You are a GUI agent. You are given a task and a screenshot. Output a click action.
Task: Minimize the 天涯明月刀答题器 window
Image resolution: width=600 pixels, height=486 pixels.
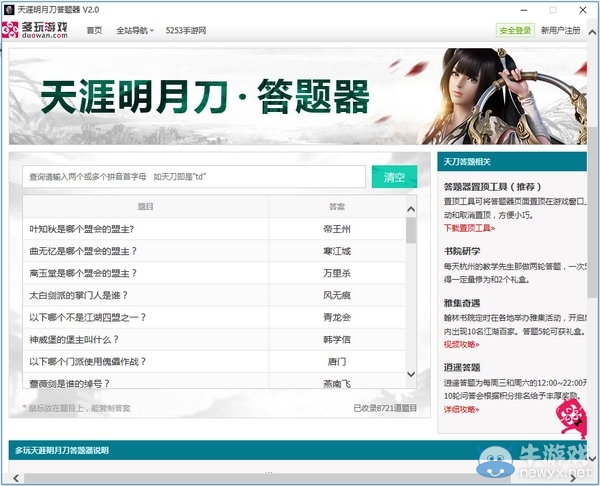(x=524, y=10)
